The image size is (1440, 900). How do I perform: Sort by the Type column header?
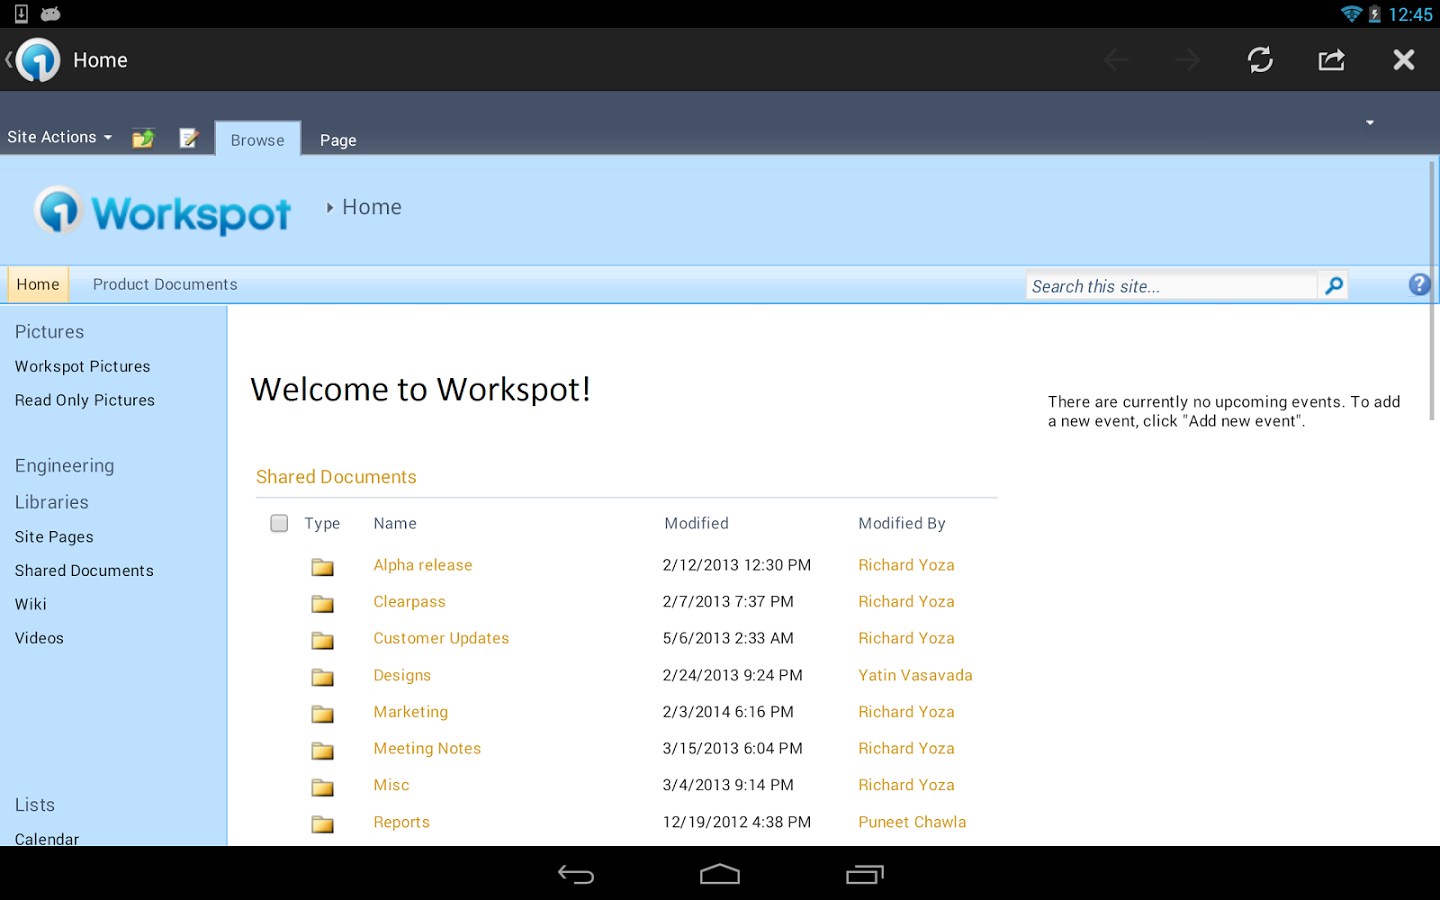point(322,523)
